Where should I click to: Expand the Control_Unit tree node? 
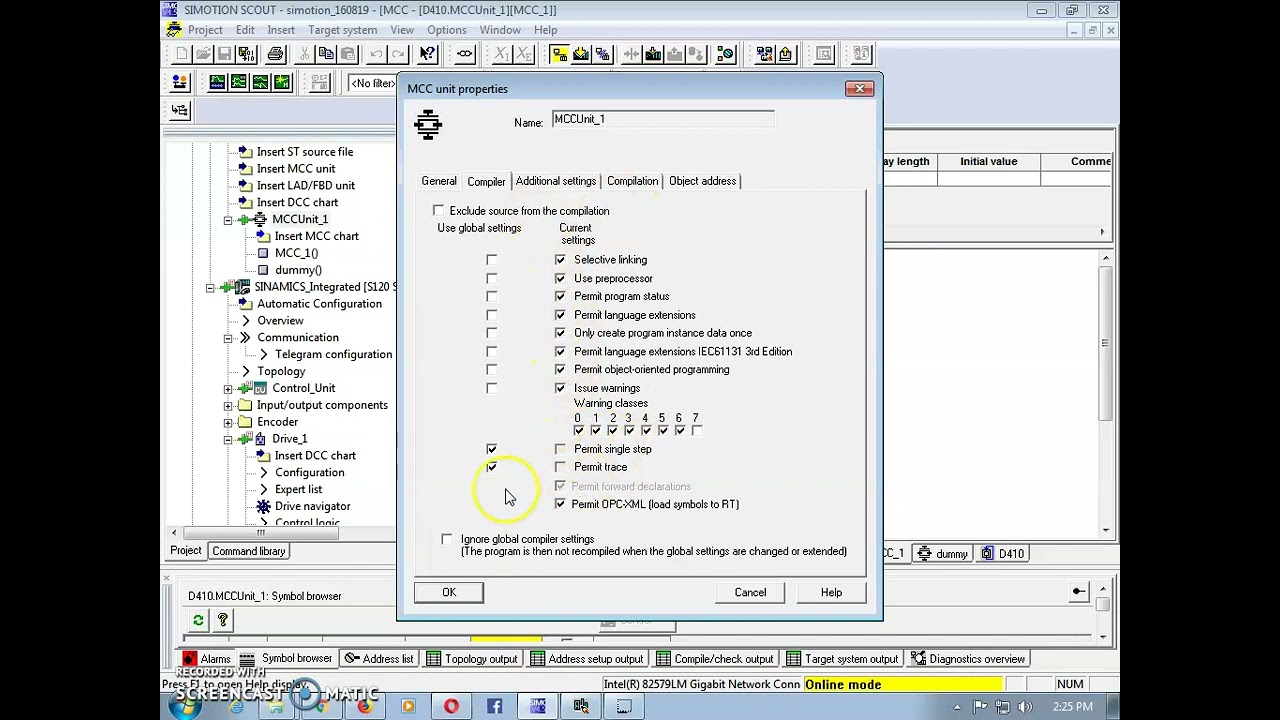point(228,388)
